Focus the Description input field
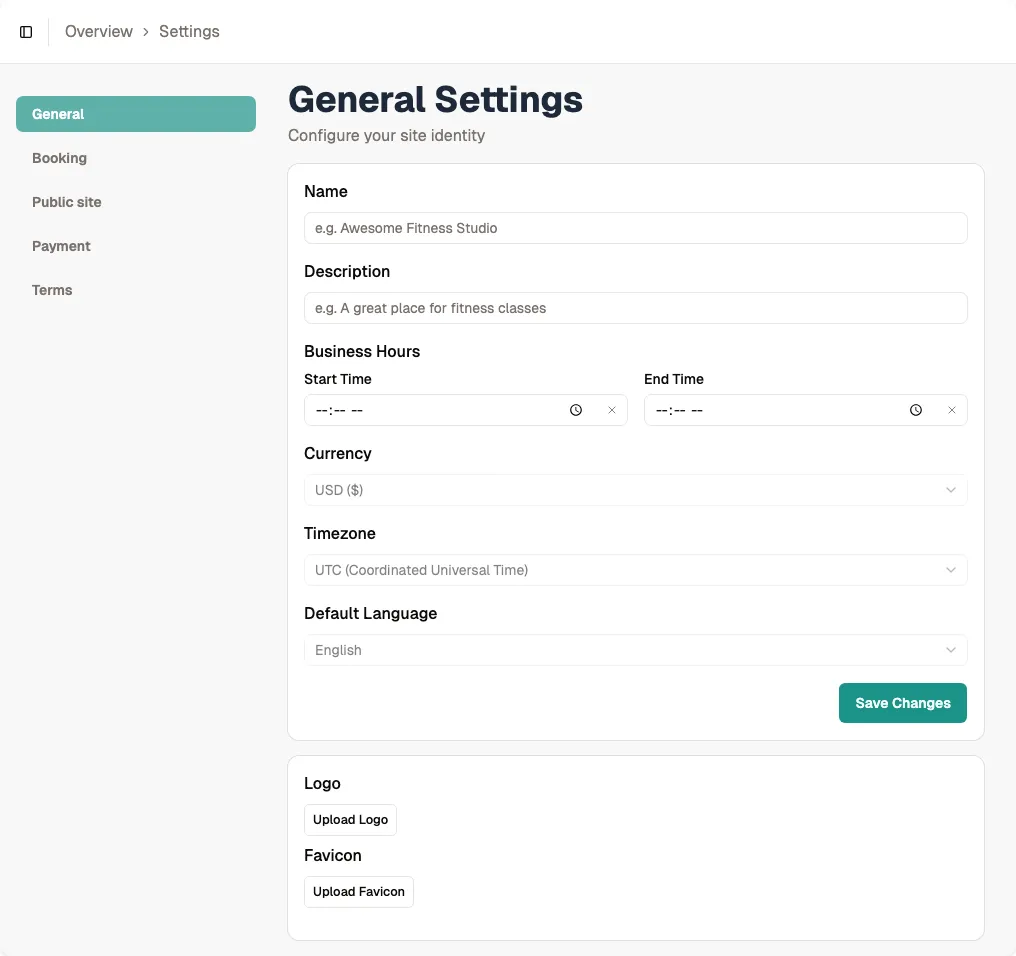The height and width of the screenshot is (956, 1016). [x=636, y=308]
